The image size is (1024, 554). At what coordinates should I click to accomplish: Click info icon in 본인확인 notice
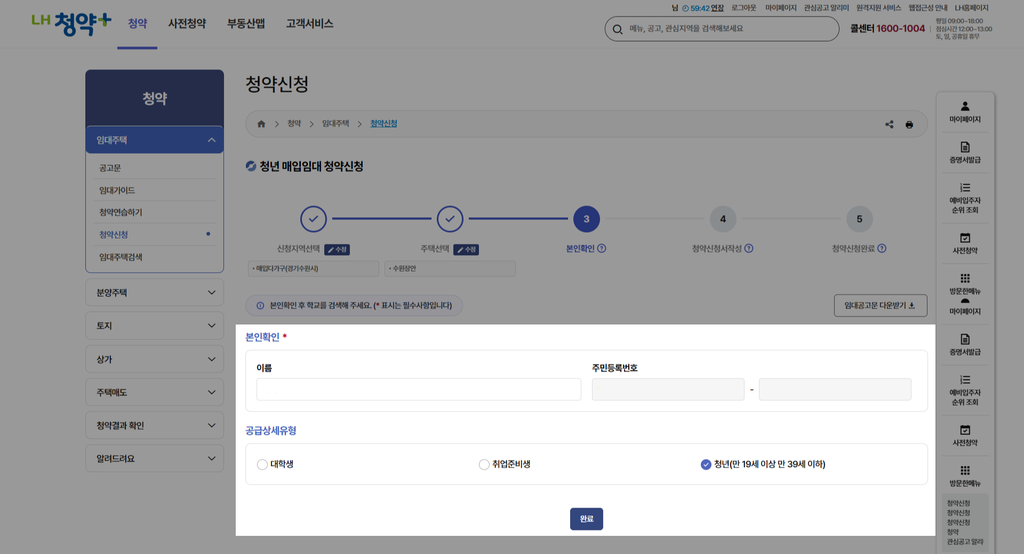(x=261, y=306)
